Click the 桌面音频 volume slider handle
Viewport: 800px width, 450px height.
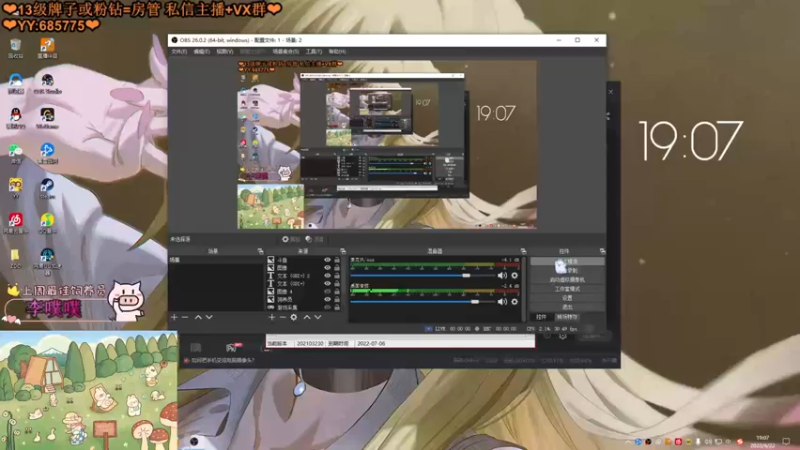pyautogui.click(x=475, y=302)
